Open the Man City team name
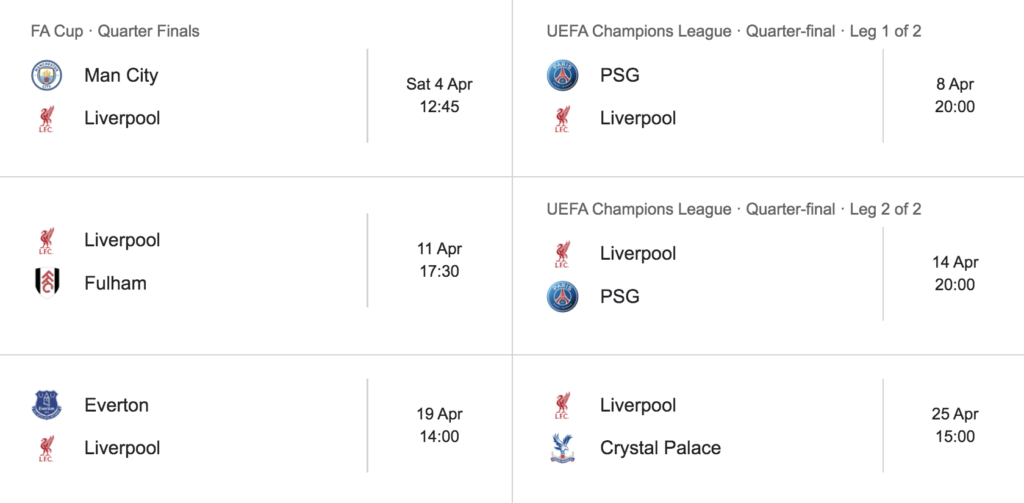1024x503 pixels. tap(121, 75)
